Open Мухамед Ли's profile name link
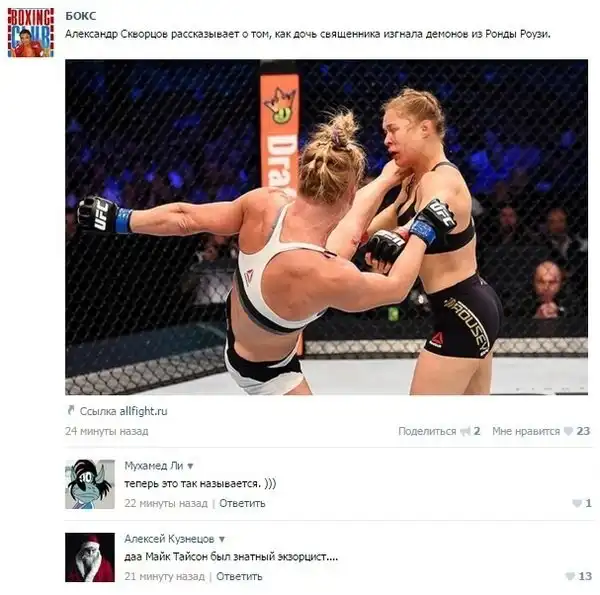The width and height of the screenshot is (600, 595). 154,466
